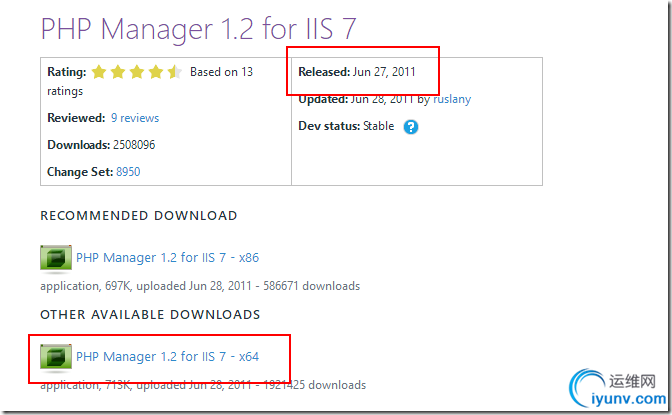The height and width of the screenshot is (415, 672).
Task: Open Change Set 8950 link
Action: pyautogui.click(x=128, y=172)
